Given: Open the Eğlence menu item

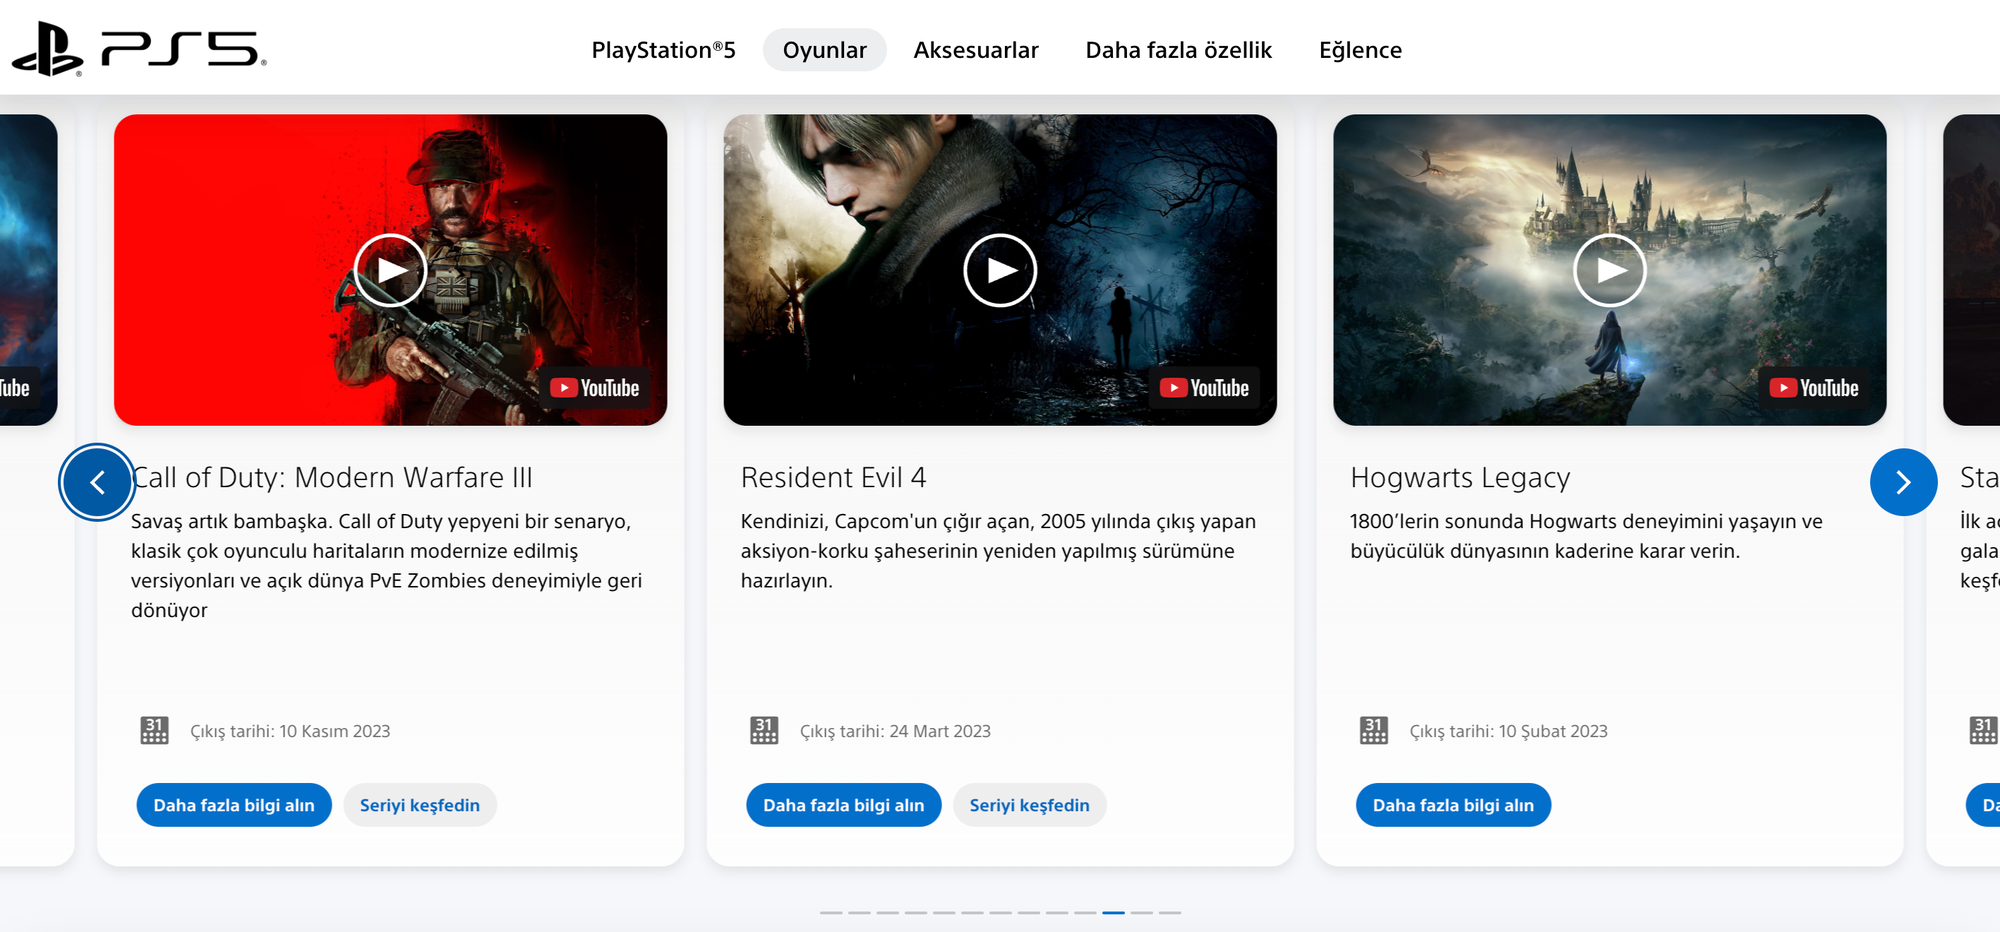Looking at the screenshot, I should pos(1360,50).
